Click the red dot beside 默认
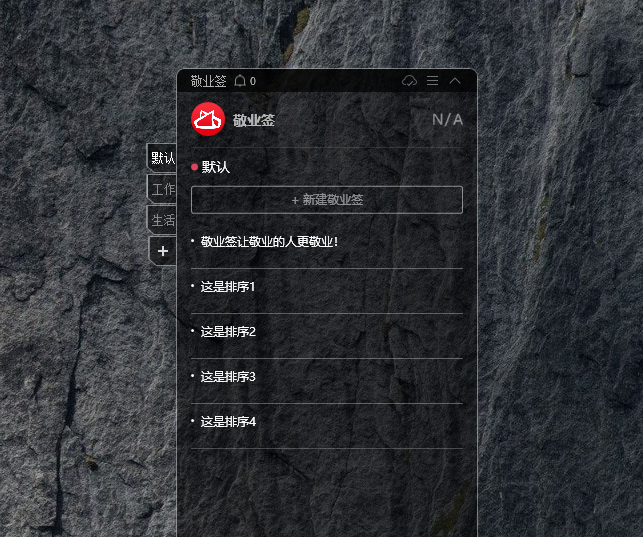This screenshot has height=537, width=643. [x=195, y=167]
